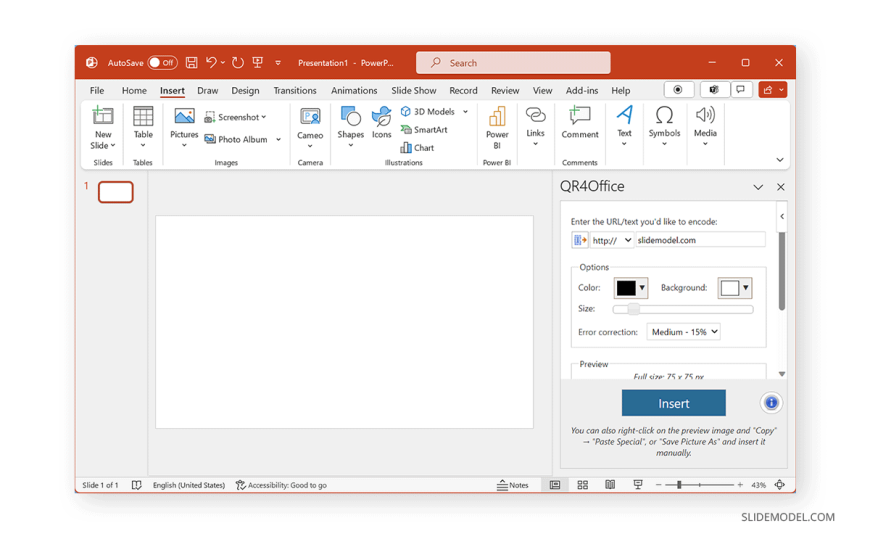Screen dimensions: 870x539
Task: Collapse the add-in side arrow
Action: (782, 216)
